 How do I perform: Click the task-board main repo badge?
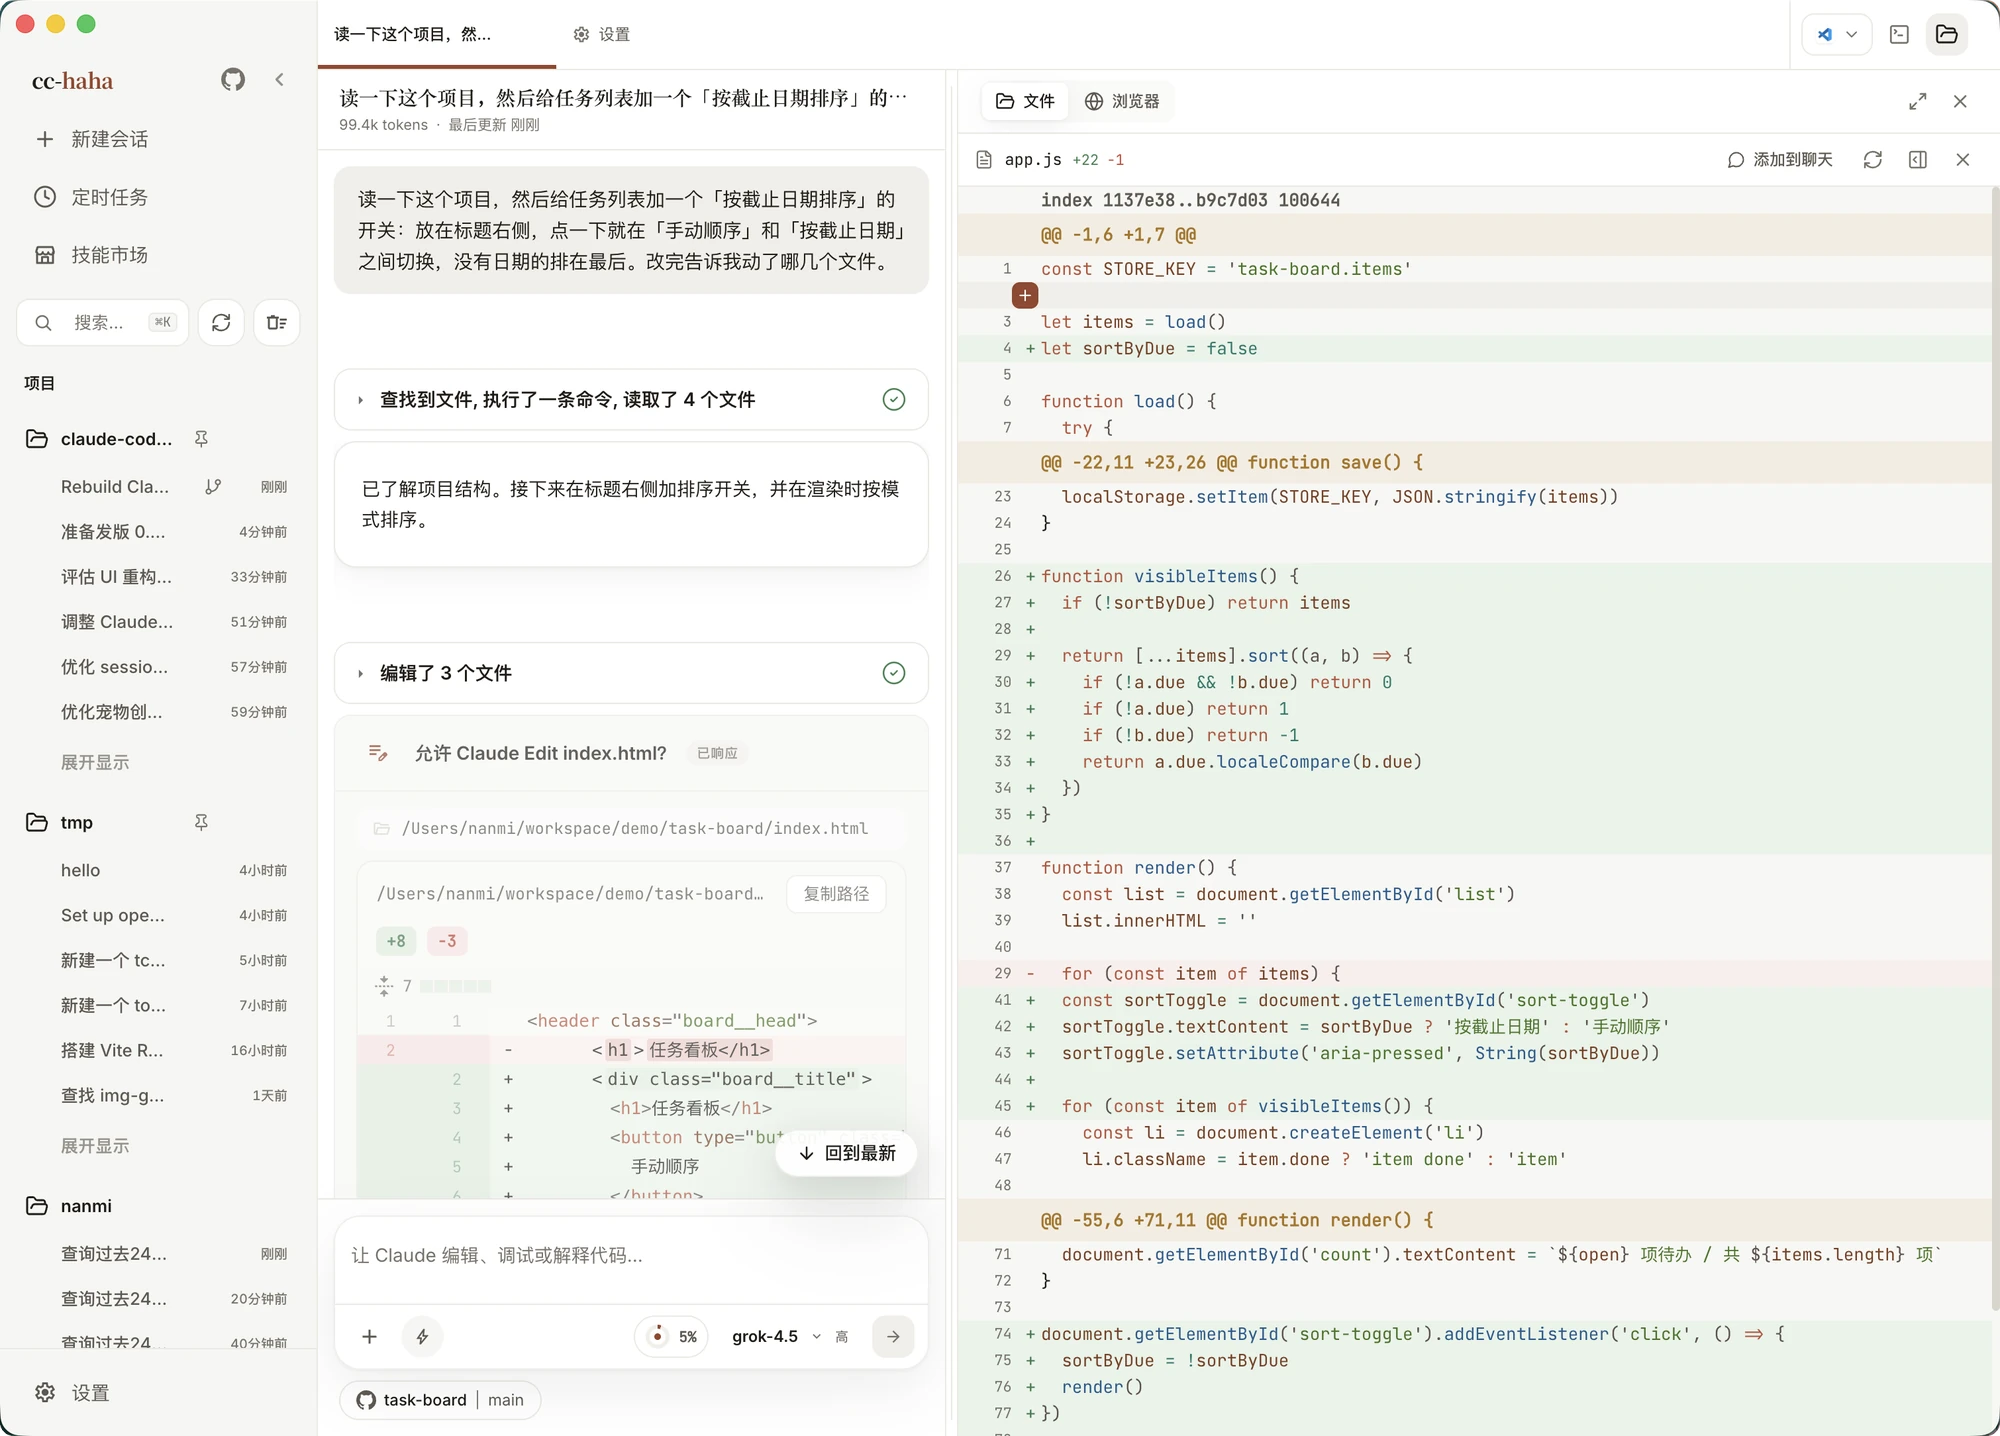(x=440, y=1400)
